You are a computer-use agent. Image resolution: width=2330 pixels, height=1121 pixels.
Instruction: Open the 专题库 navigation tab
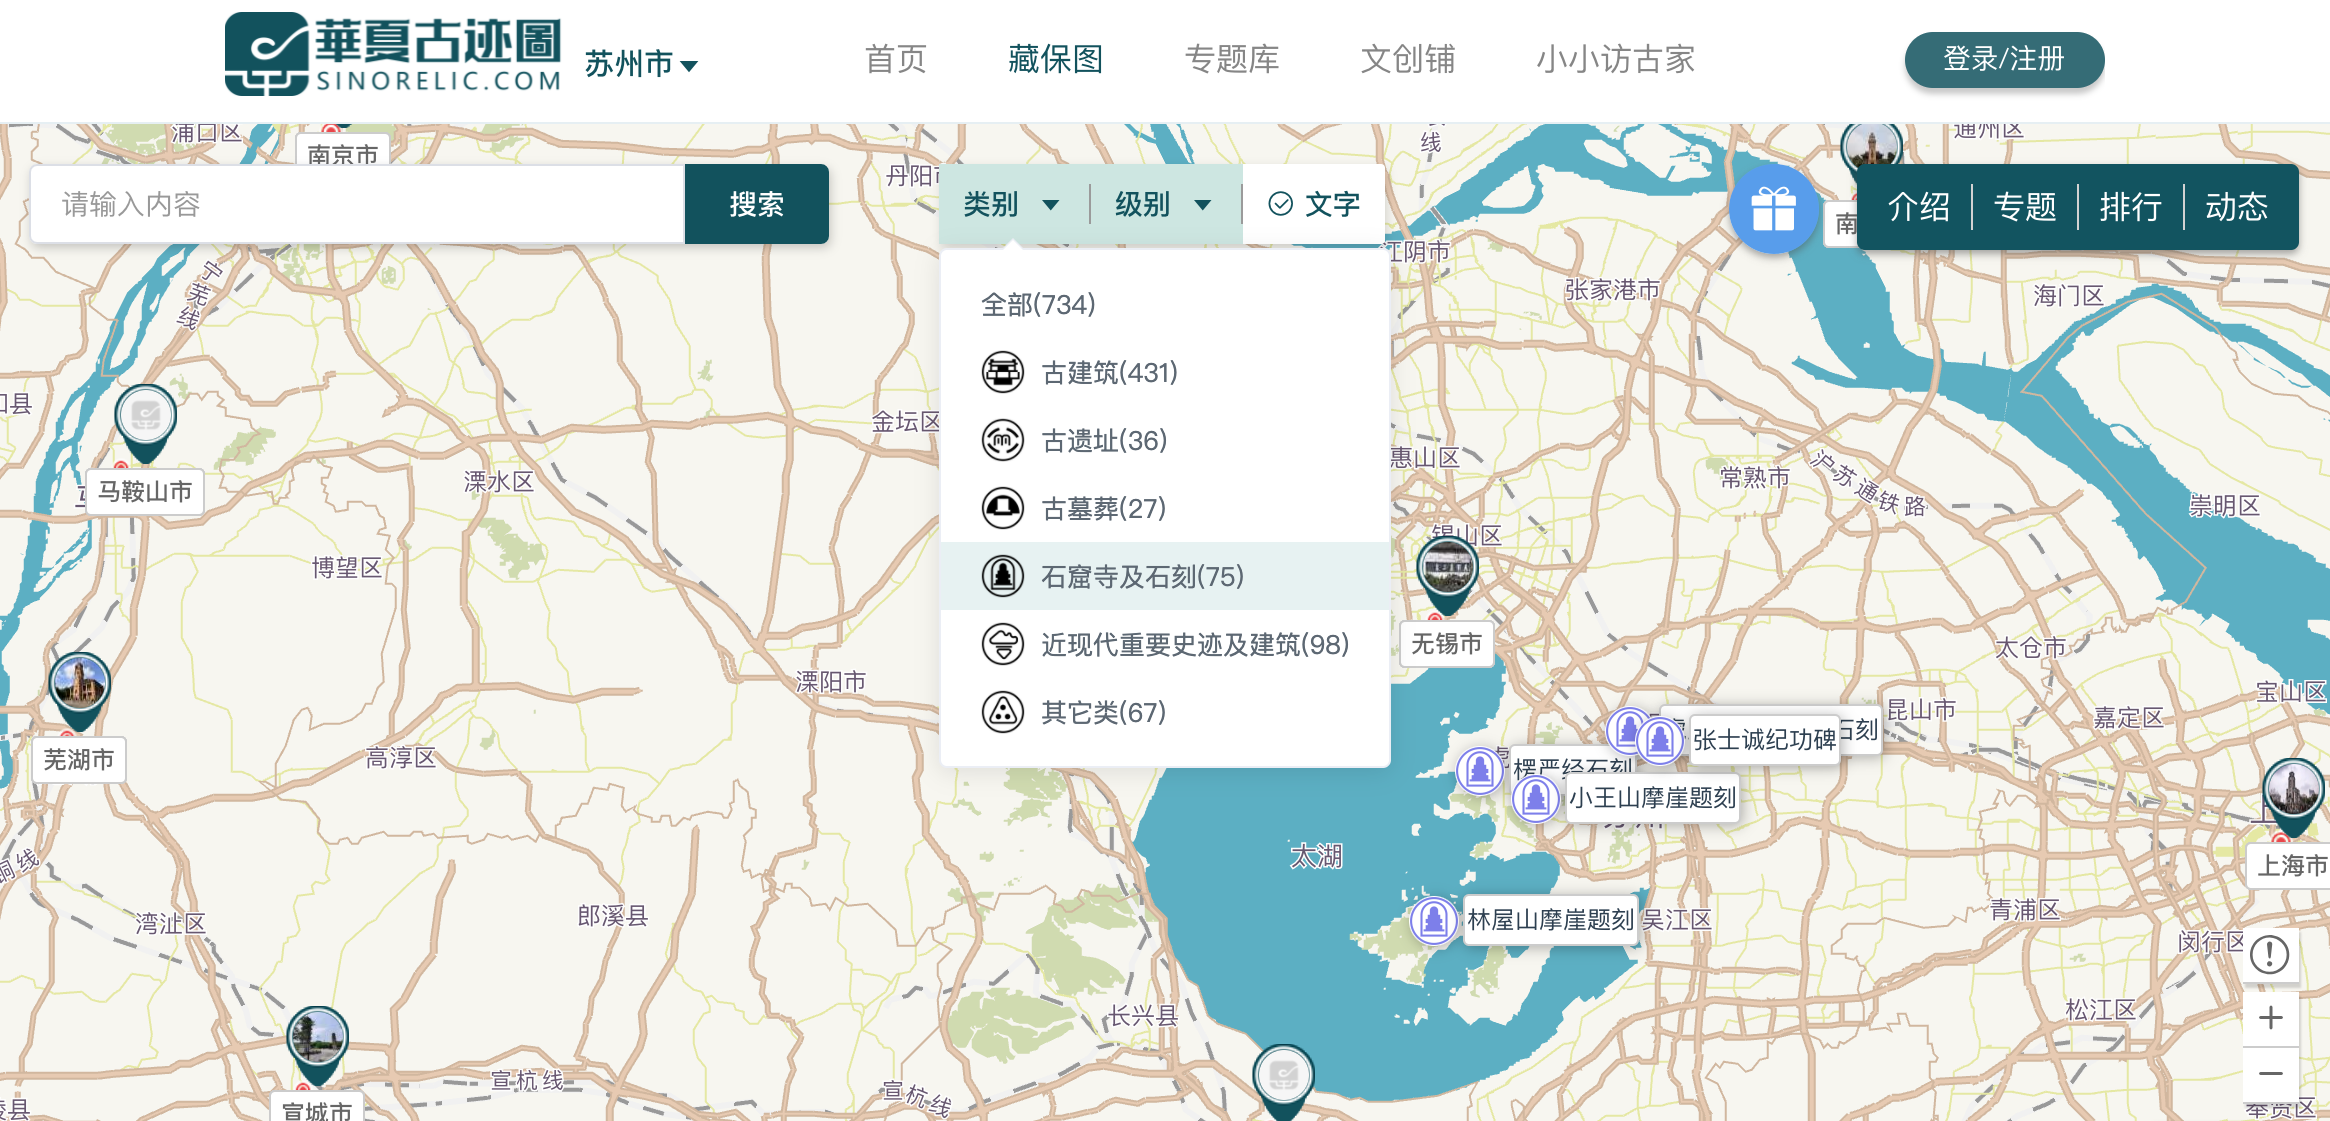click(1231, 59)
